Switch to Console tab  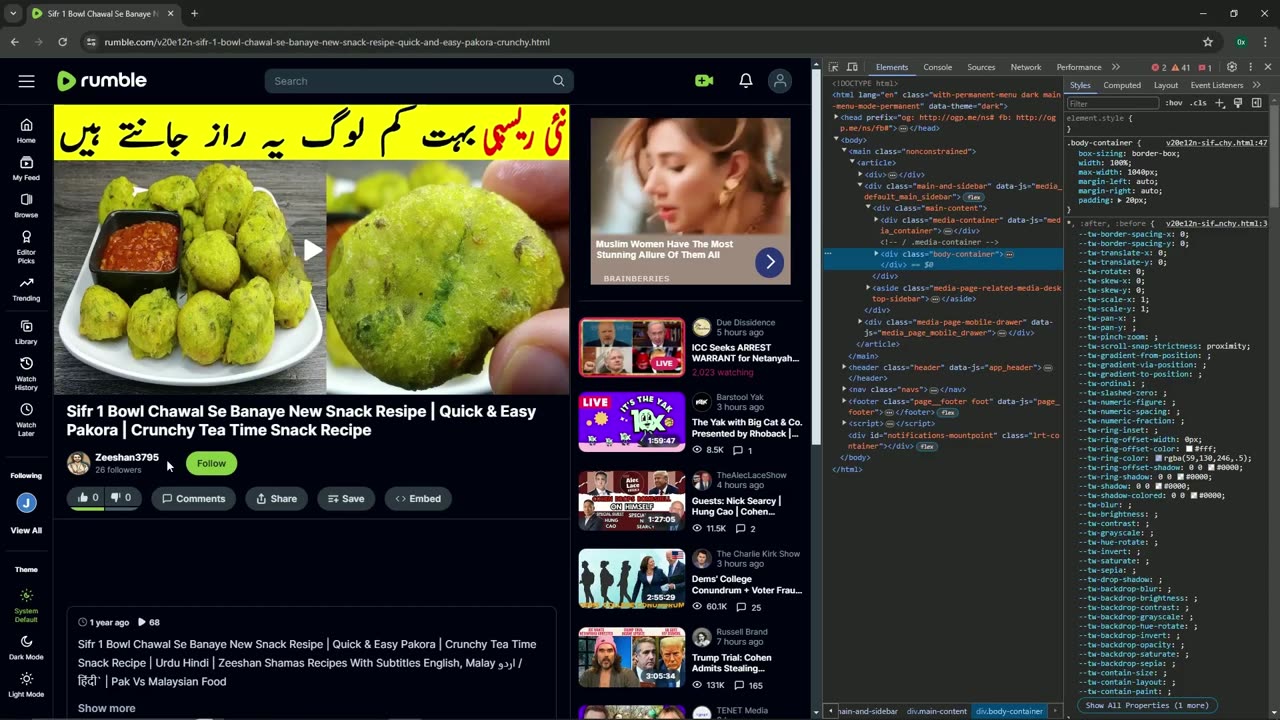(937, 67)
